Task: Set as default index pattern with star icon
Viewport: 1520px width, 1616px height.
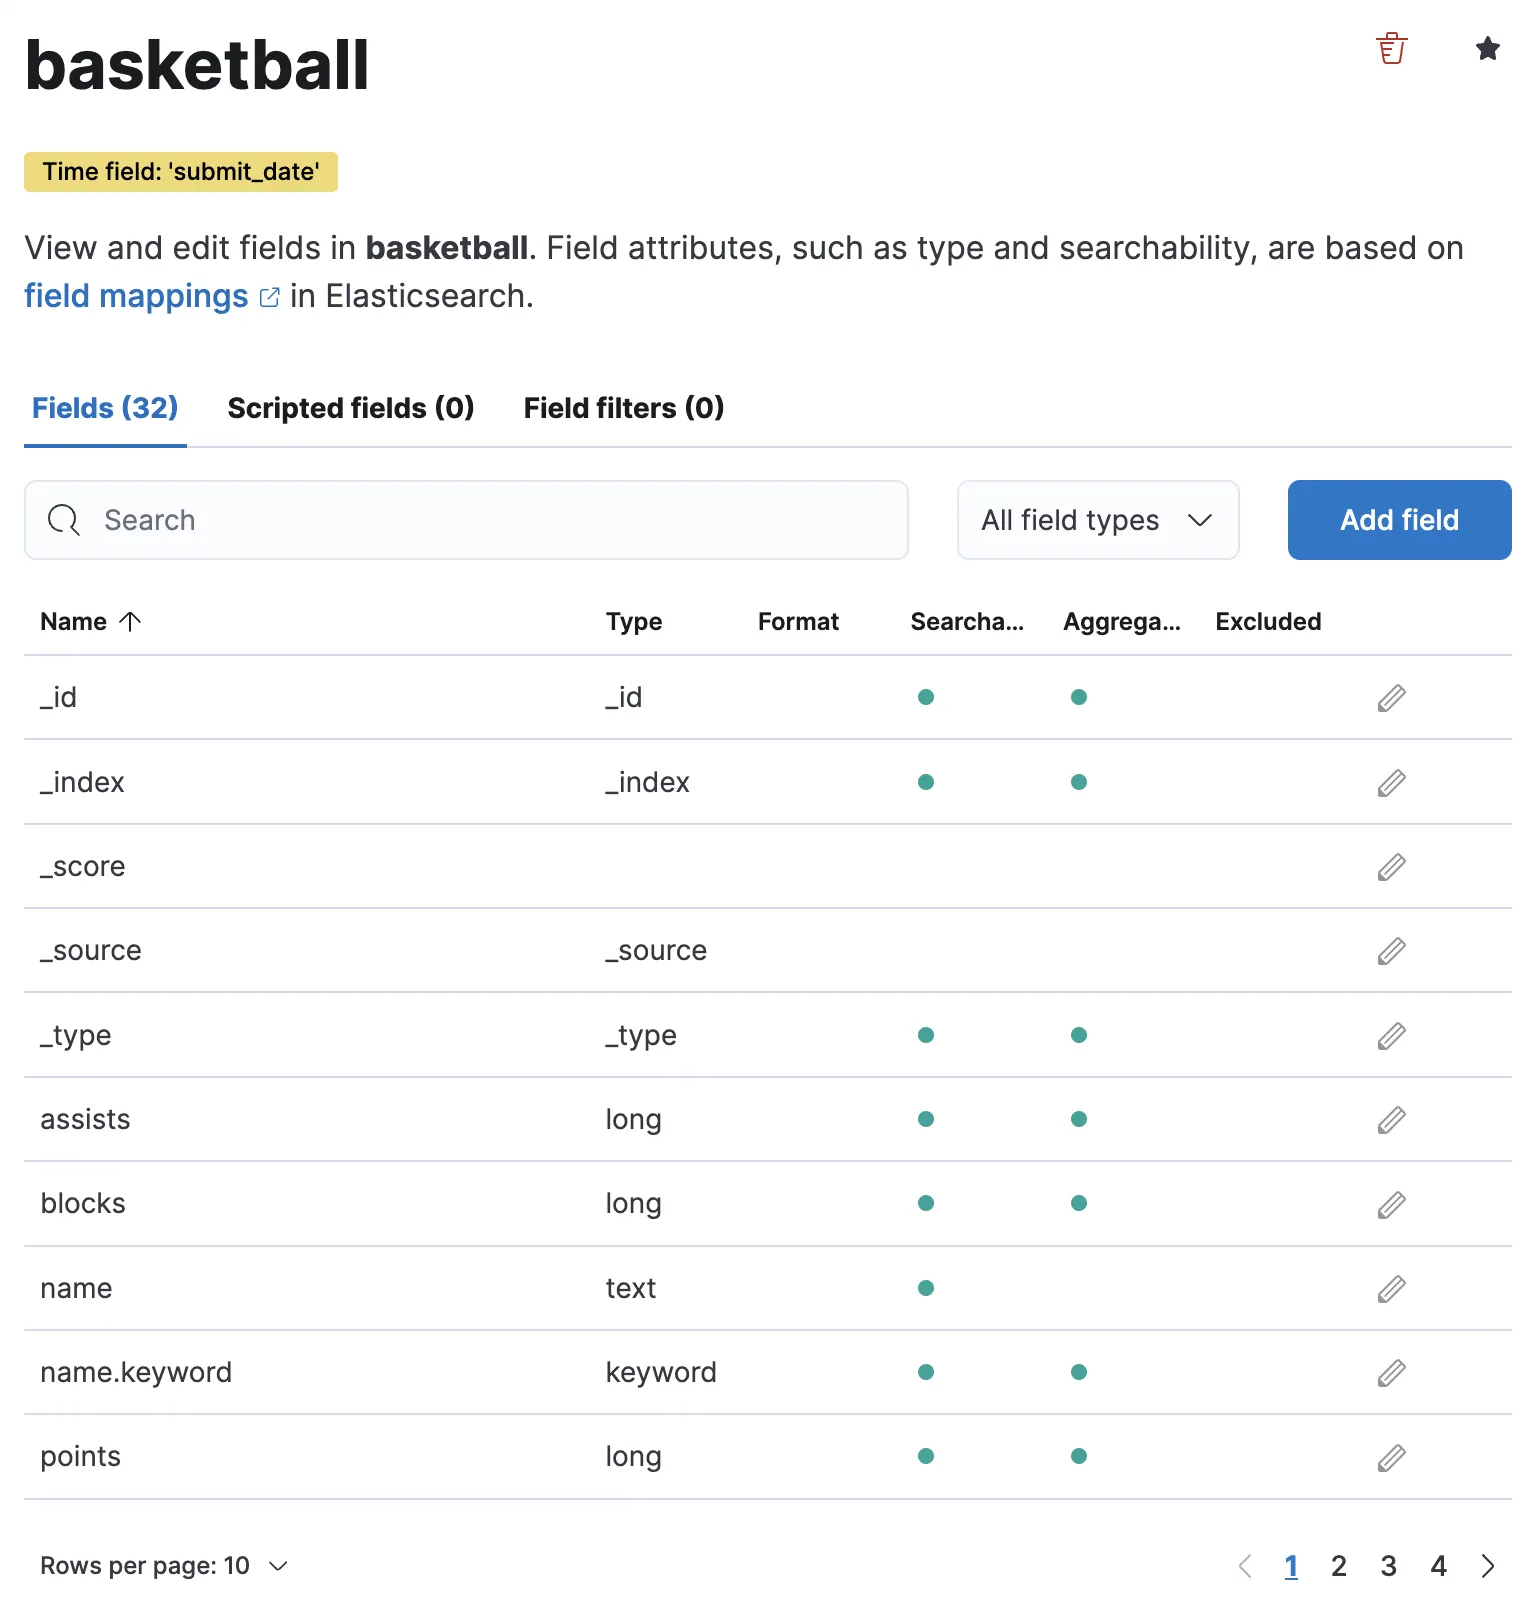Action: (x=1487, y=49)
